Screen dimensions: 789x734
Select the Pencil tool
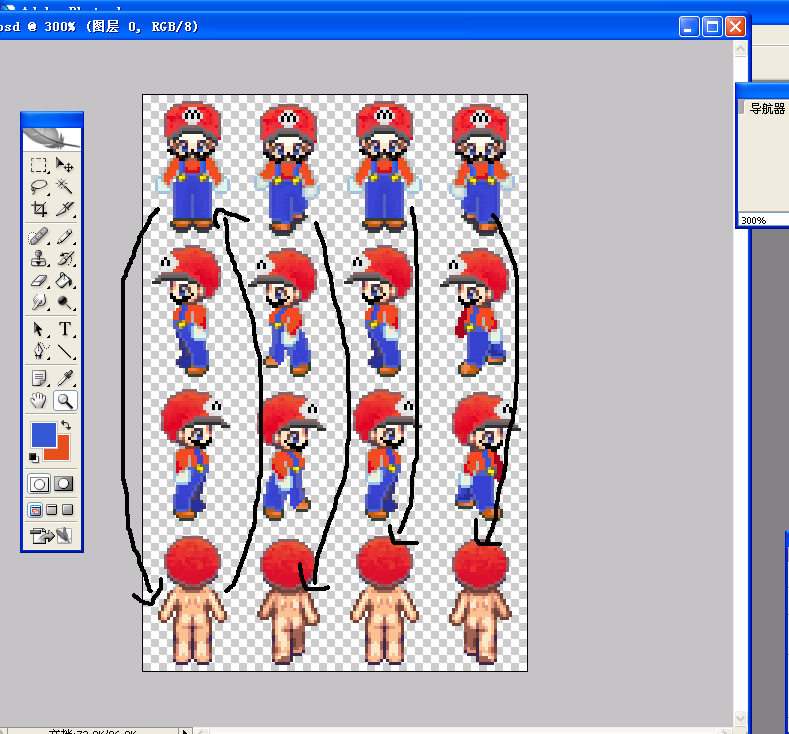coord(64,236)
